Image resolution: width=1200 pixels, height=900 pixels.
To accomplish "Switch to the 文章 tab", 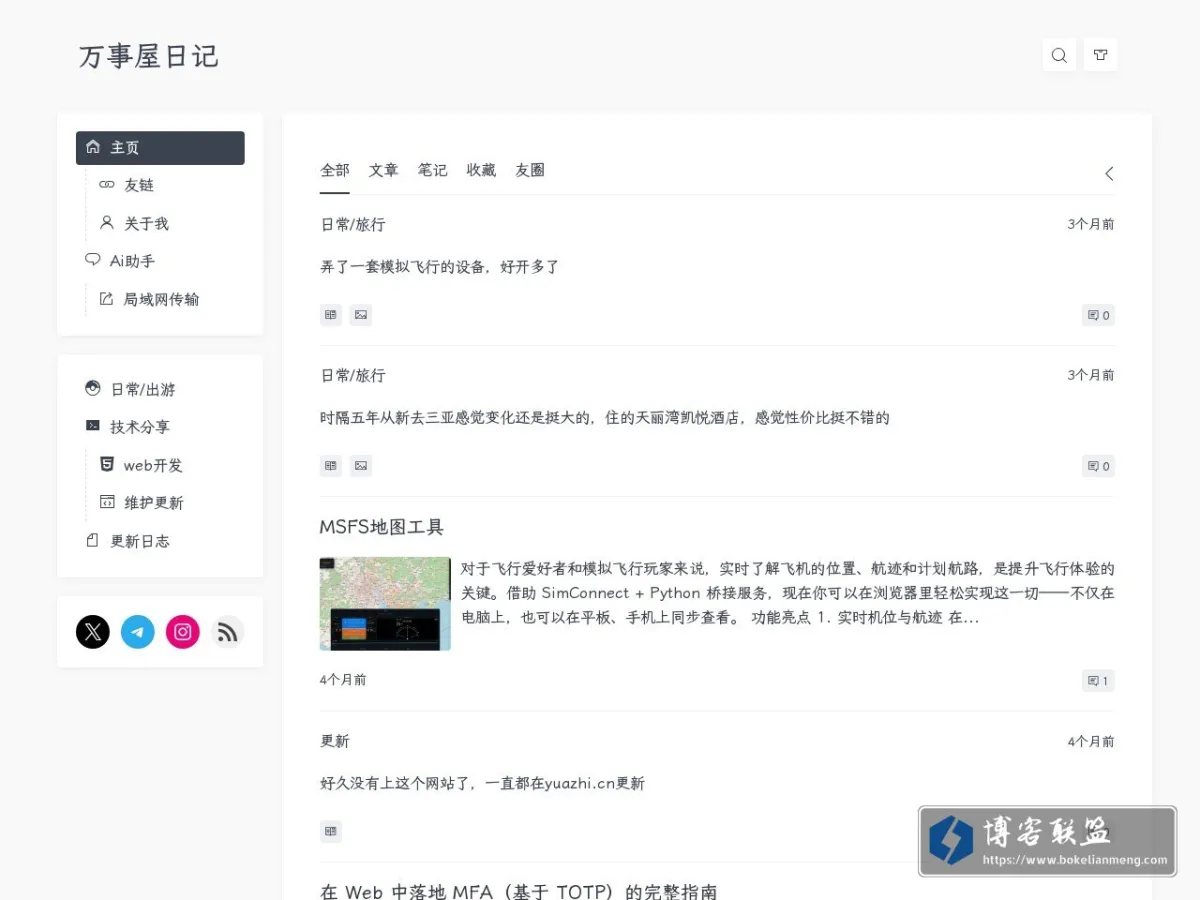I will (x=384, y=170).
